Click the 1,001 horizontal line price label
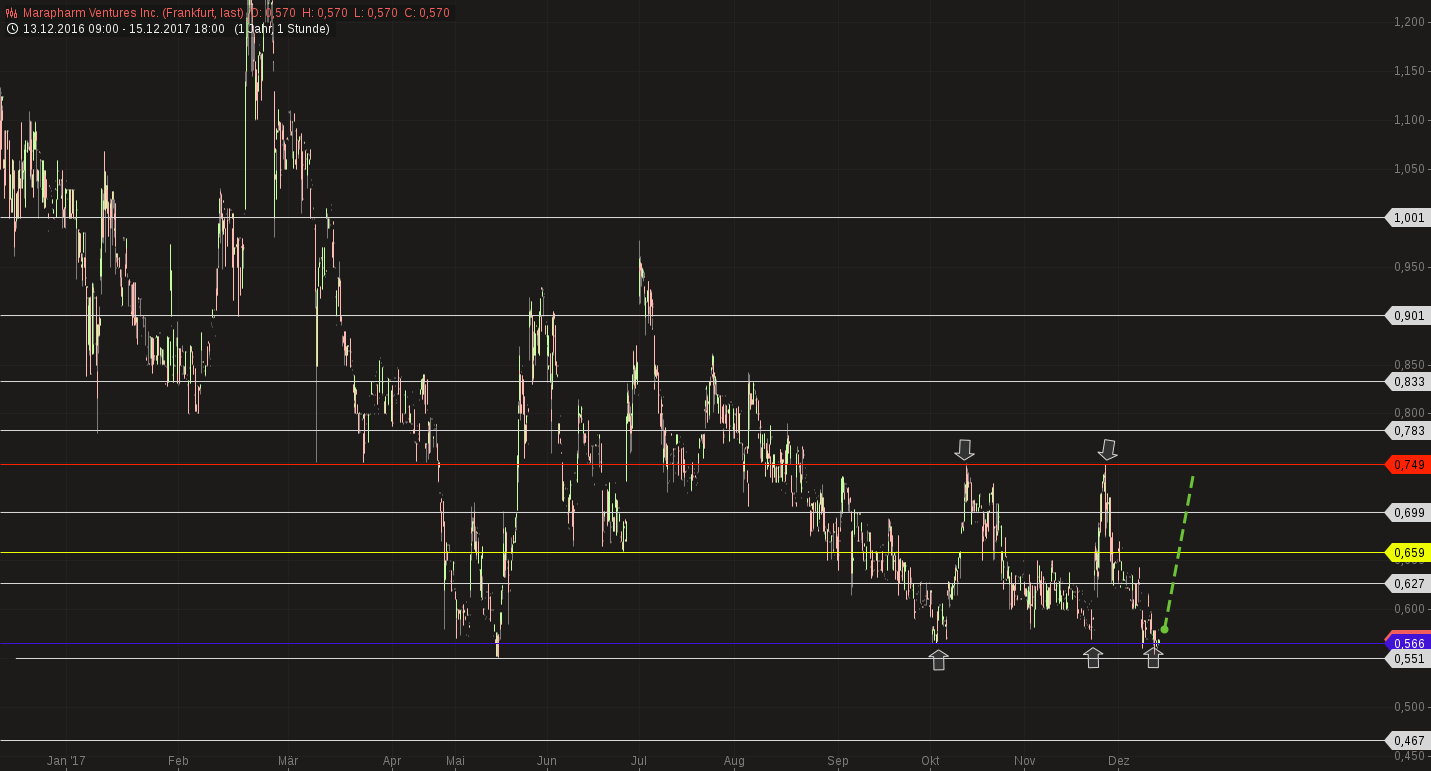Screen dimensions: 1431x771 (x=1408, y=217)
